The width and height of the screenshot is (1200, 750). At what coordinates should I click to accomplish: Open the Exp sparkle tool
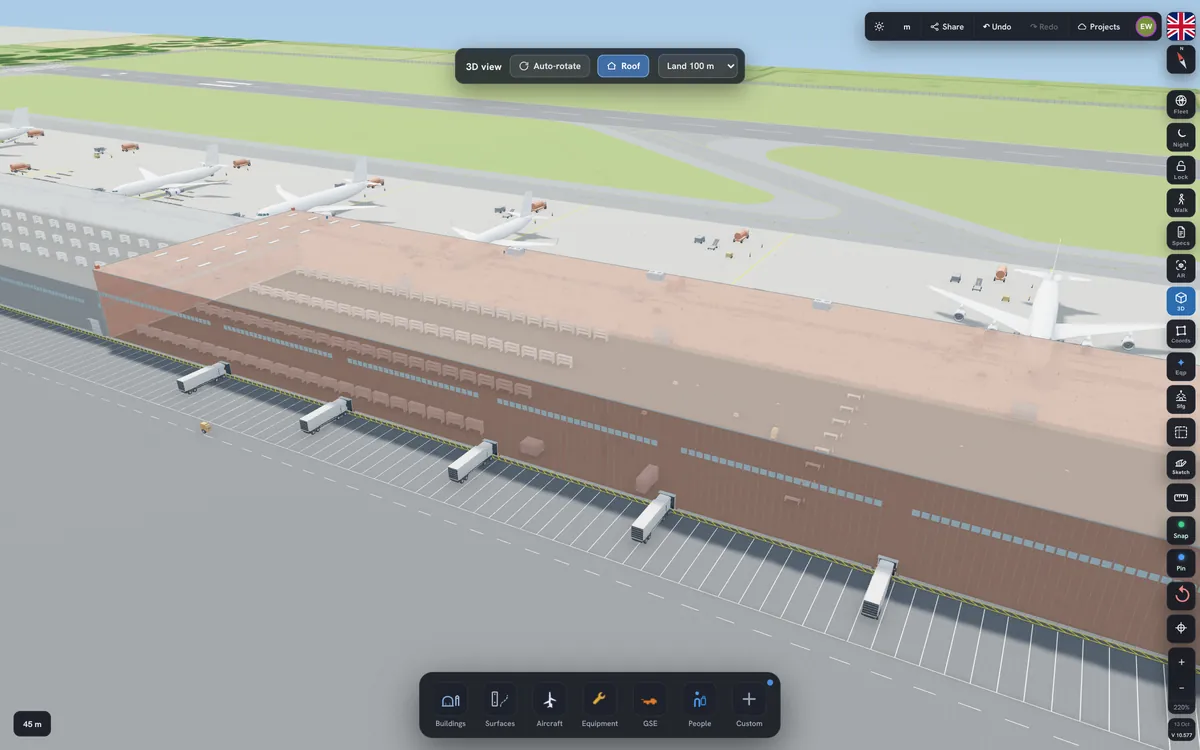pyautogui.click(x=1181, y=366)
